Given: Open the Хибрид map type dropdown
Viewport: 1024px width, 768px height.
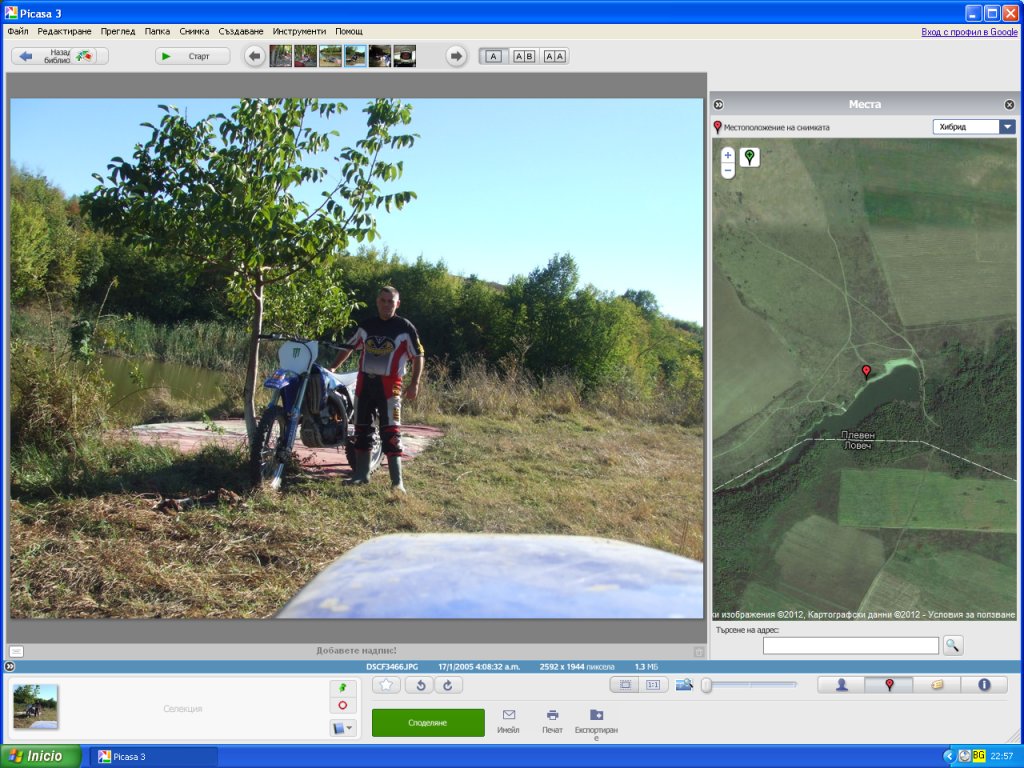Looking at the screenshot, I should click(x=974, y=127).
